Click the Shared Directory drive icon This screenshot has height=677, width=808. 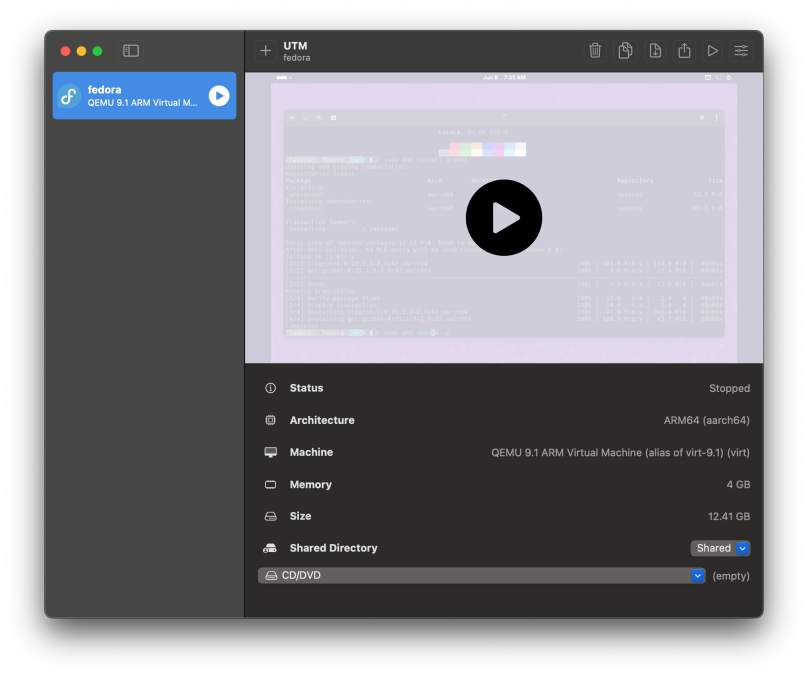pos(270,548)
